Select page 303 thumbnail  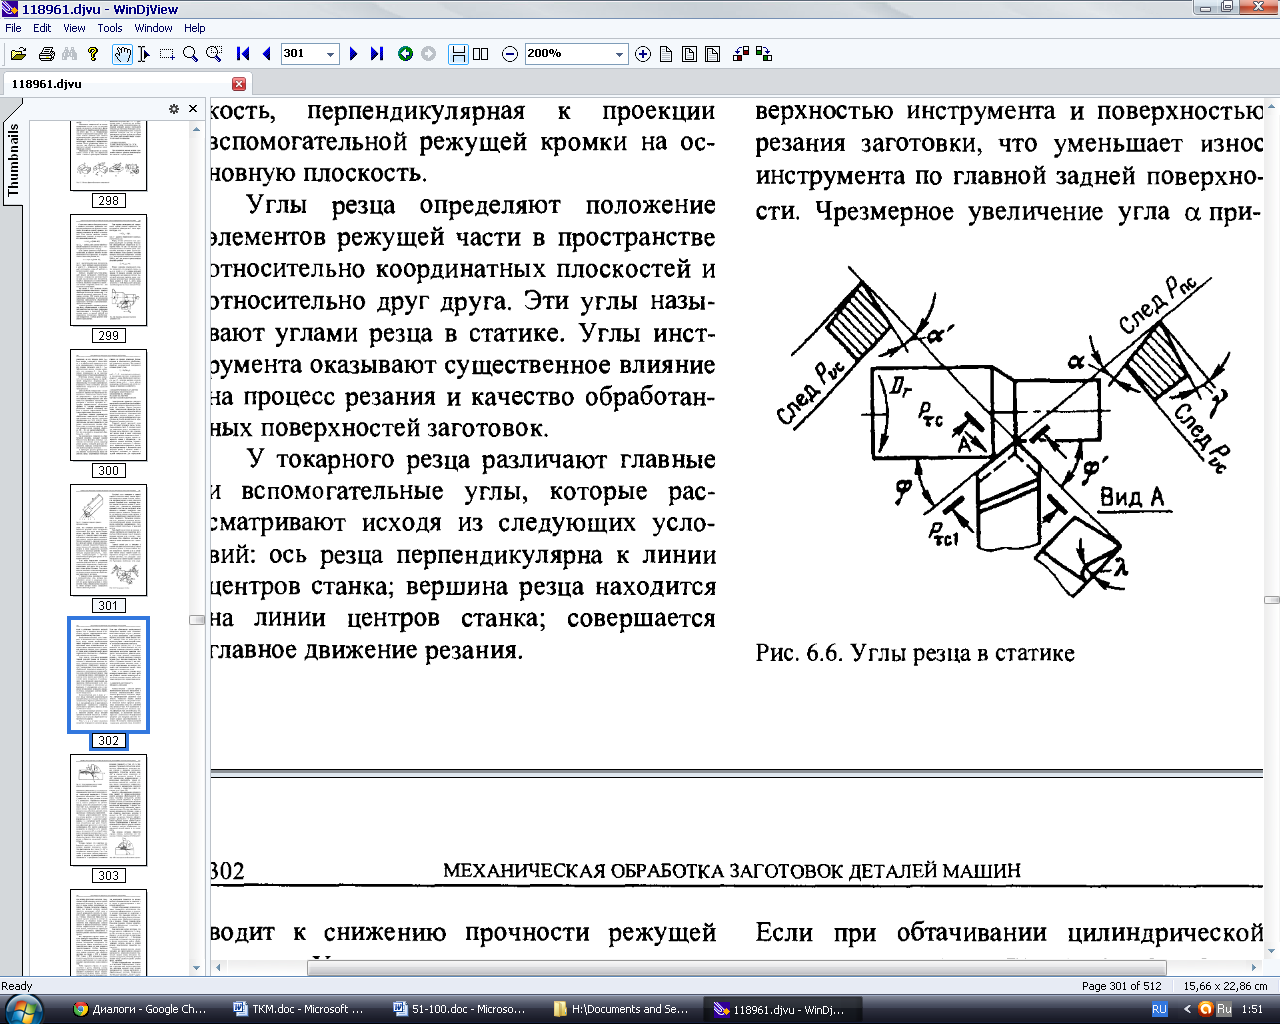click(x=108, y=810)
